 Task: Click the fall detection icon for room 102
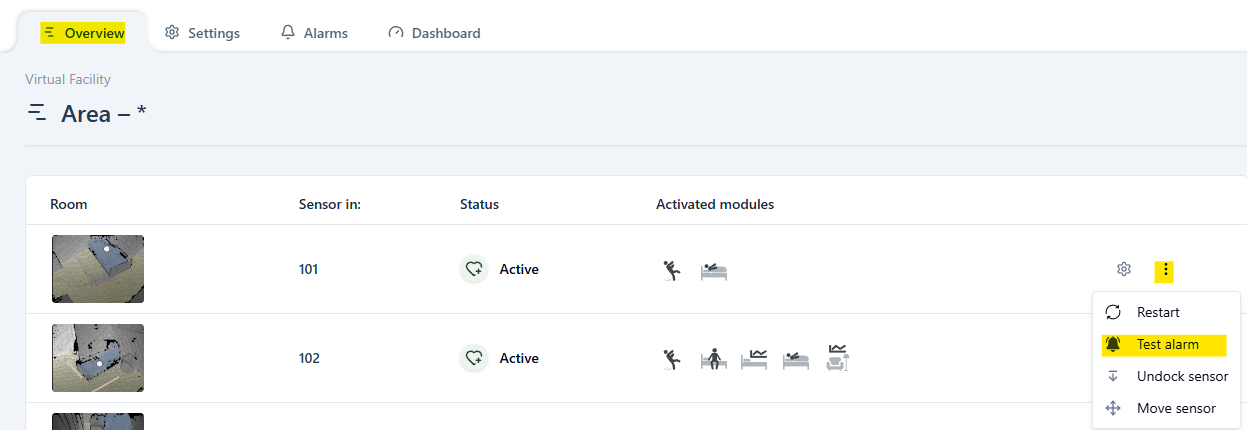(673, 358)
